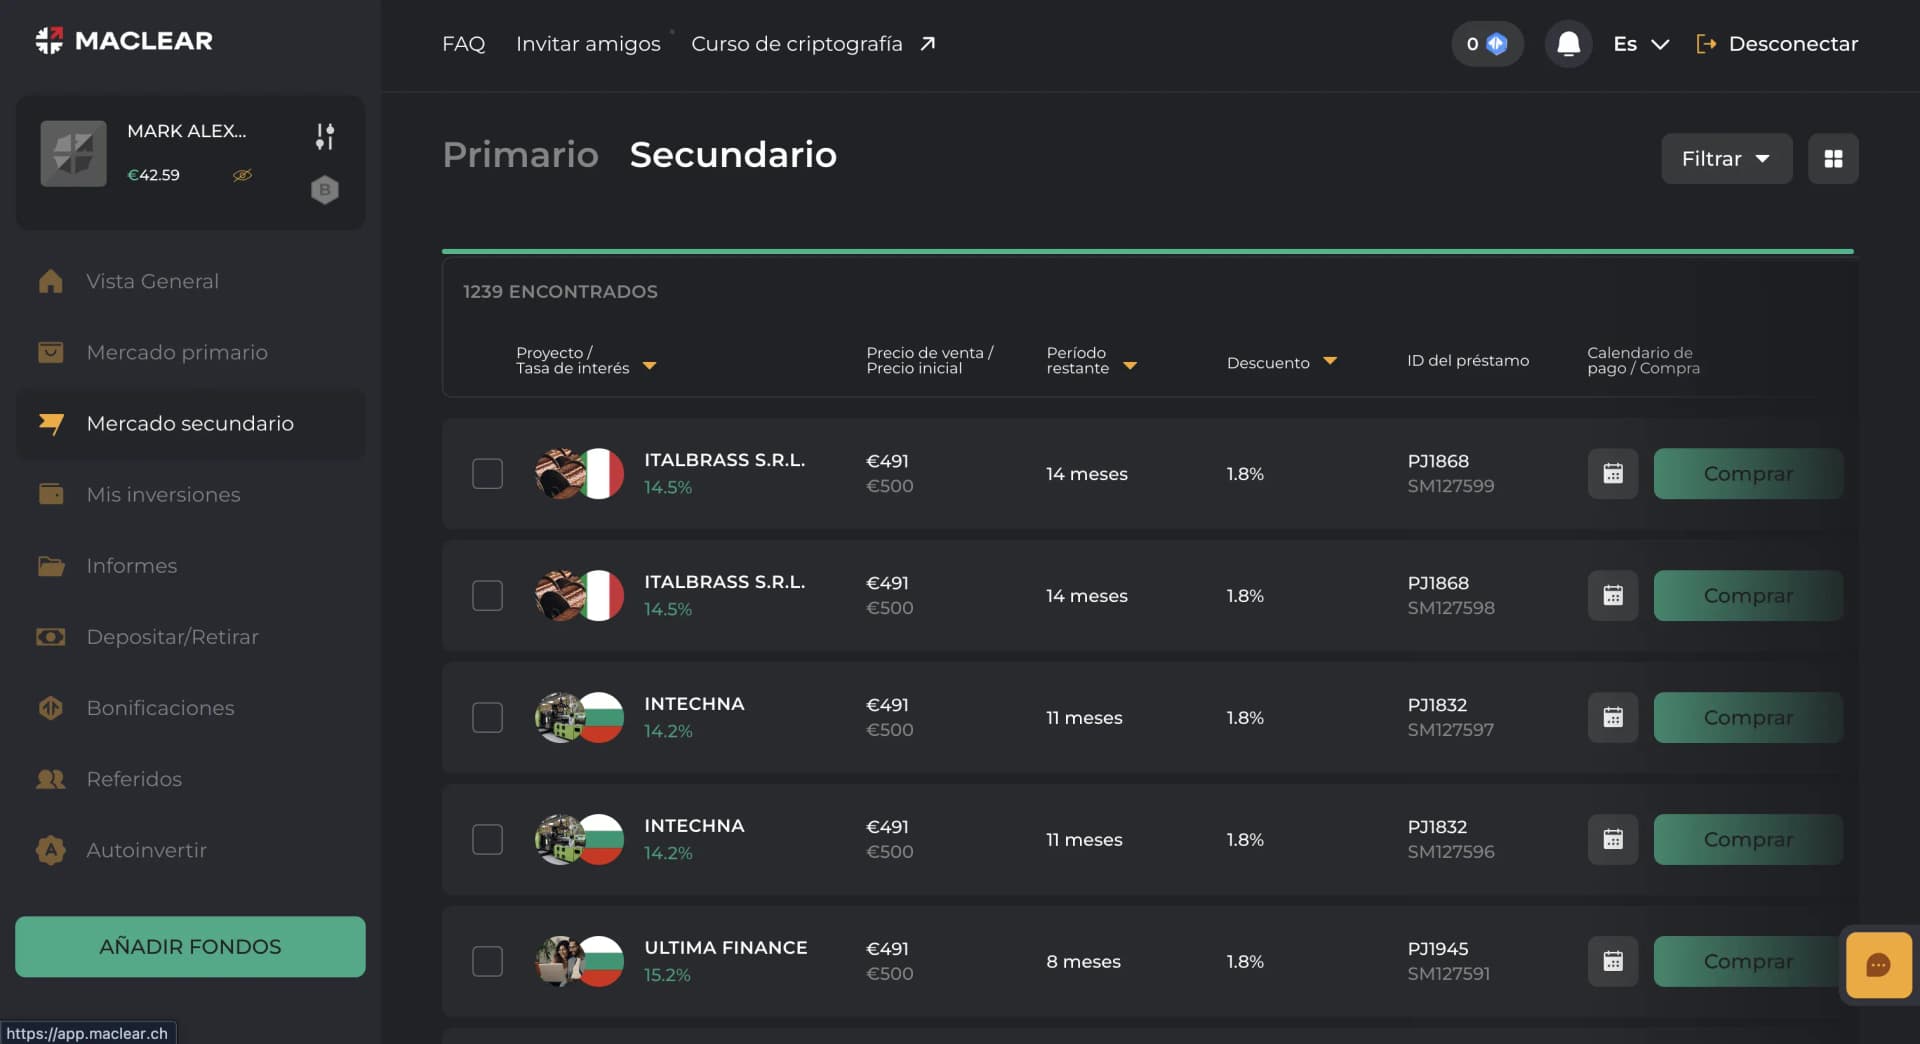1920x1044 pixels.
Task: Switch to grid view layout
Action: 1833,159
